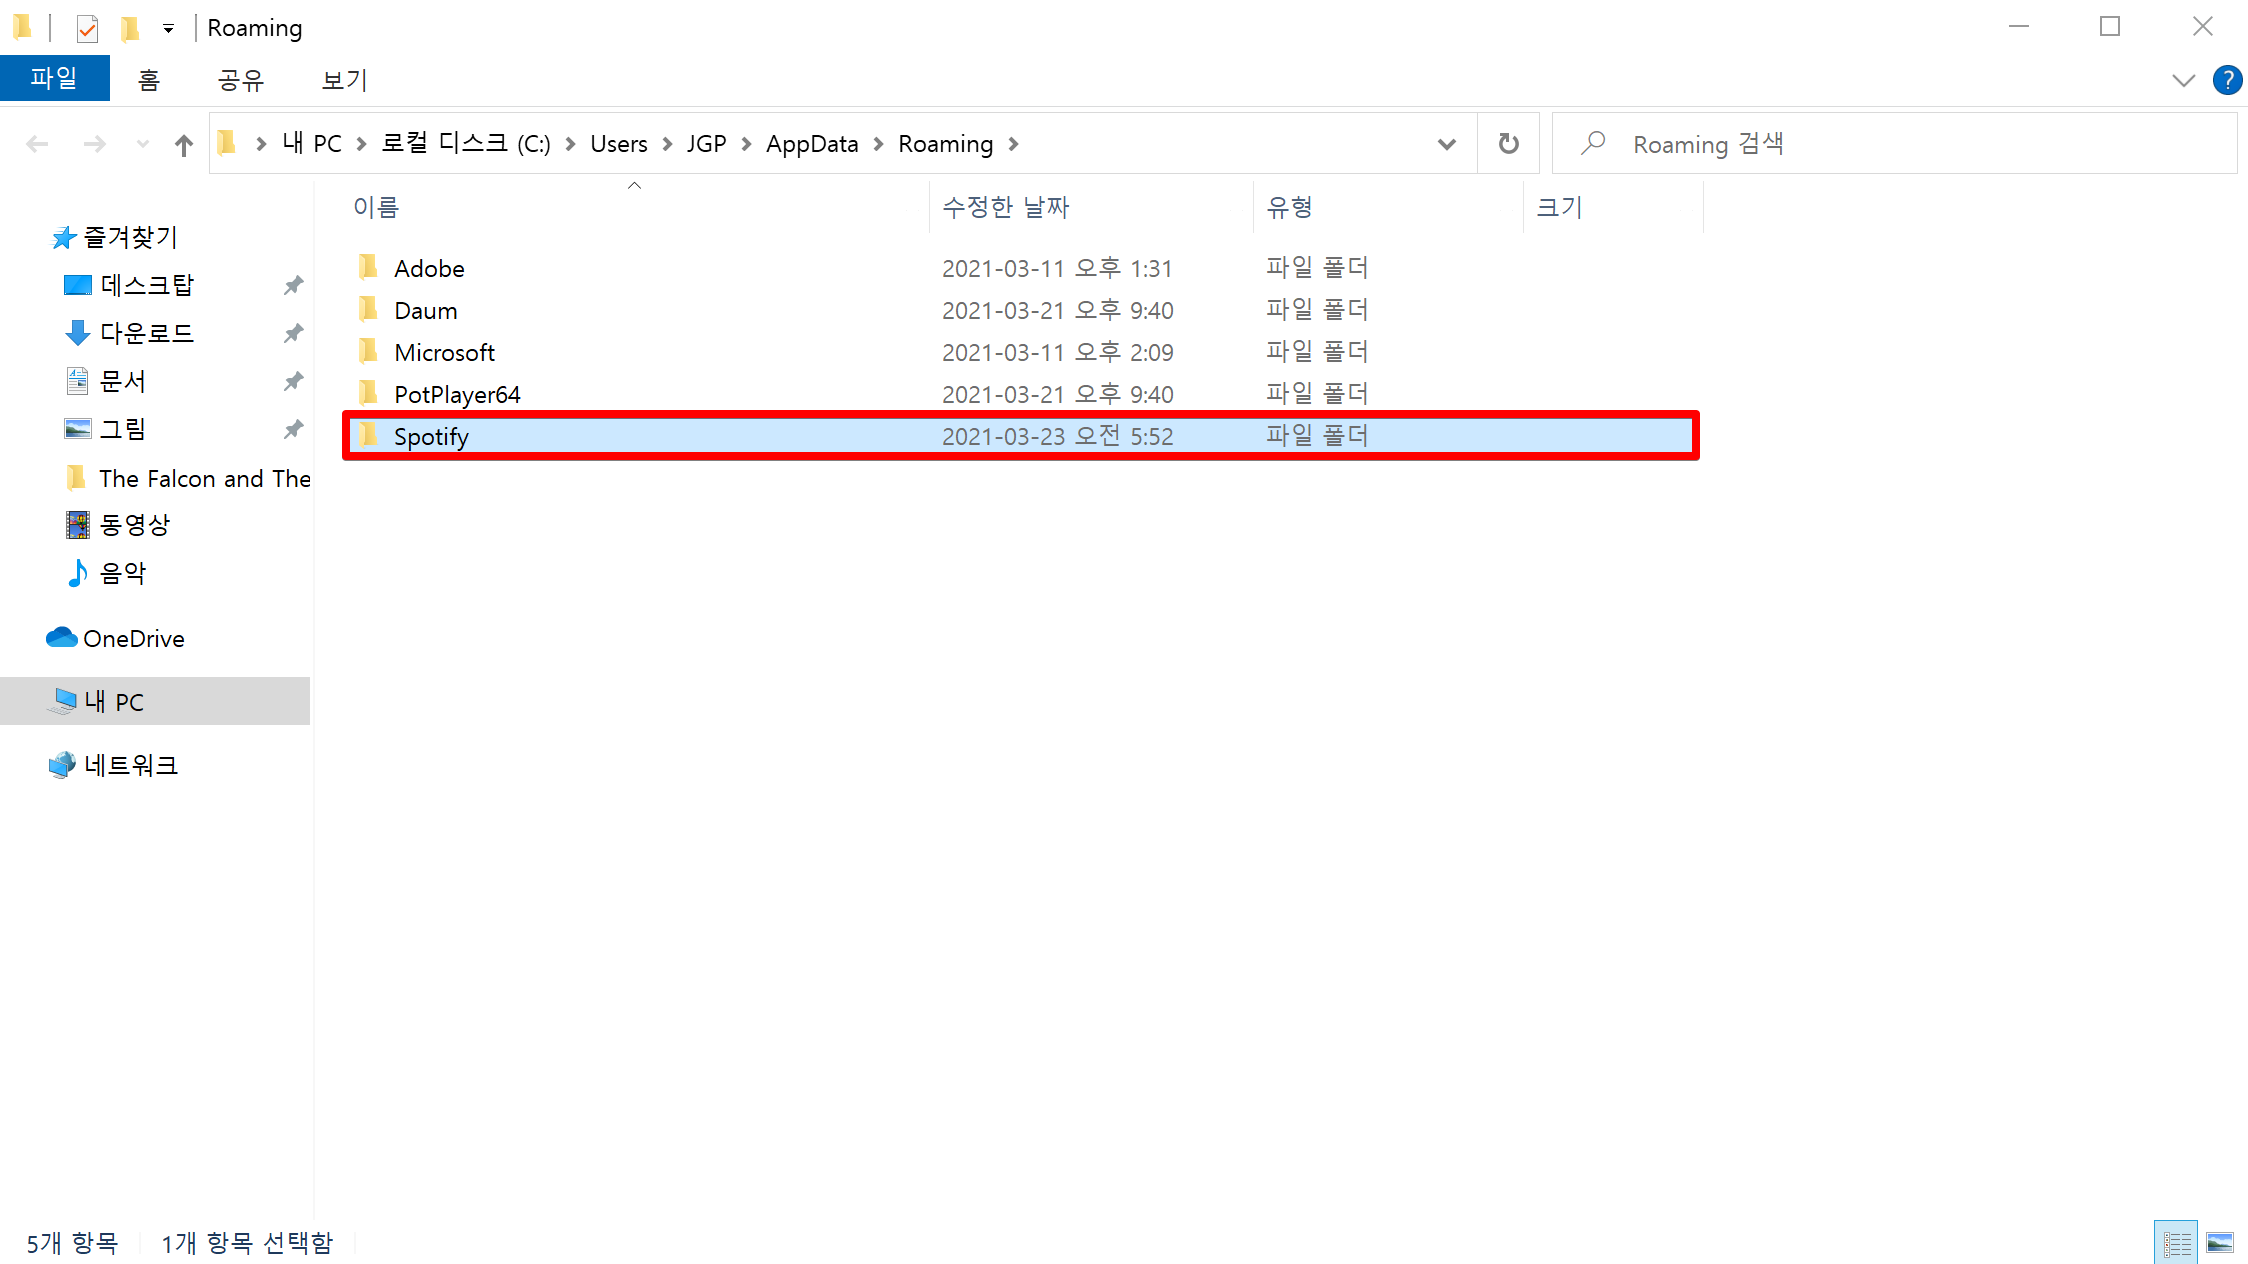The width and height of the screenshot is (2248, 1264).
Task: Open OneDrive in the navigation pane
Action: pyautogui.click(x=133, y=638)
